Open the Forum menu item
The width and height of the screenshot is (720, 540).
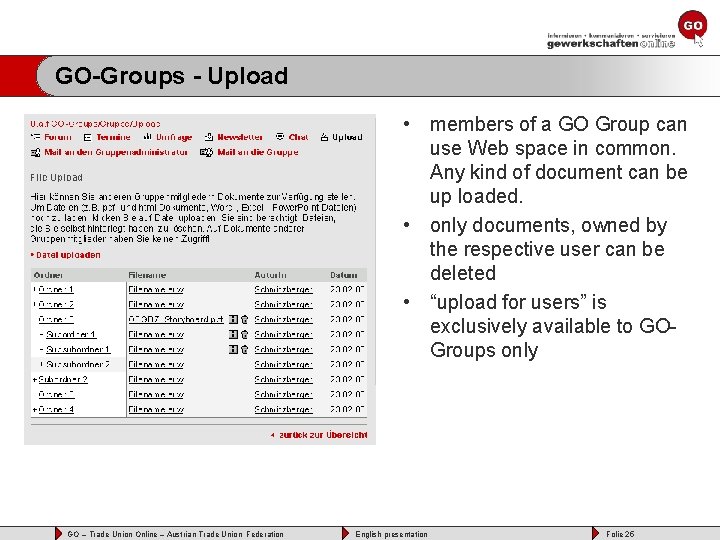pos(58,137)
